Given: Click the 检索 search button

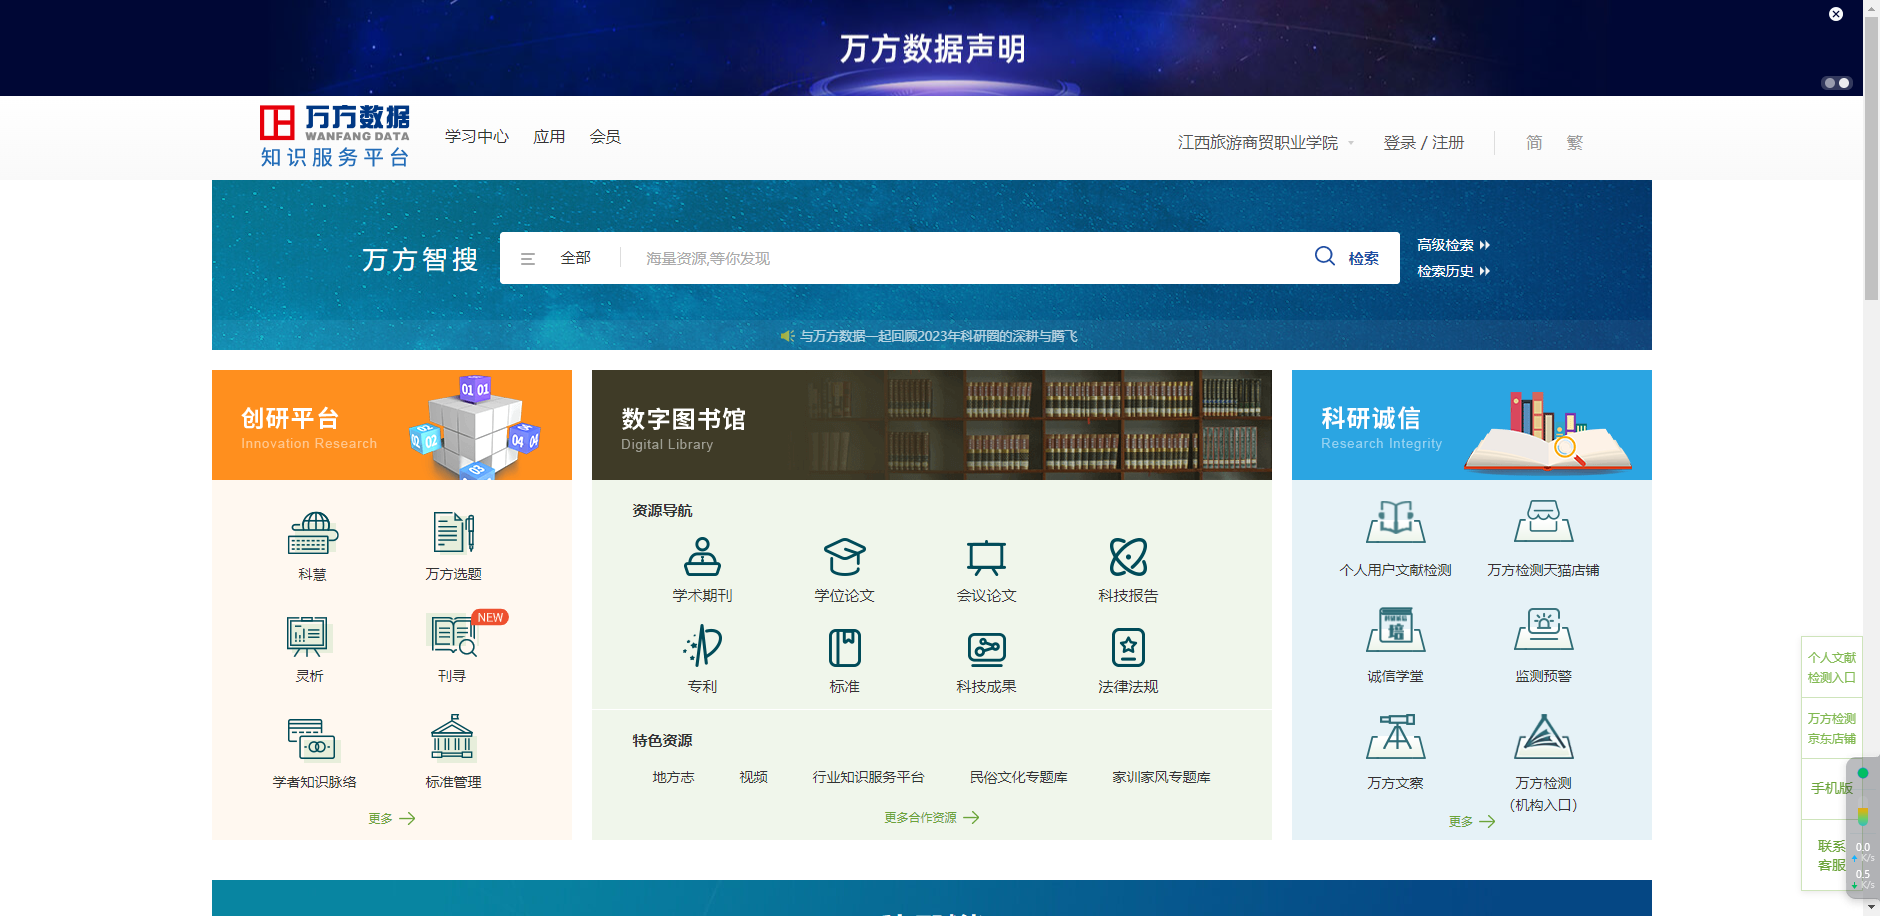Looking at the screenshot, I should coord(1347,258).
